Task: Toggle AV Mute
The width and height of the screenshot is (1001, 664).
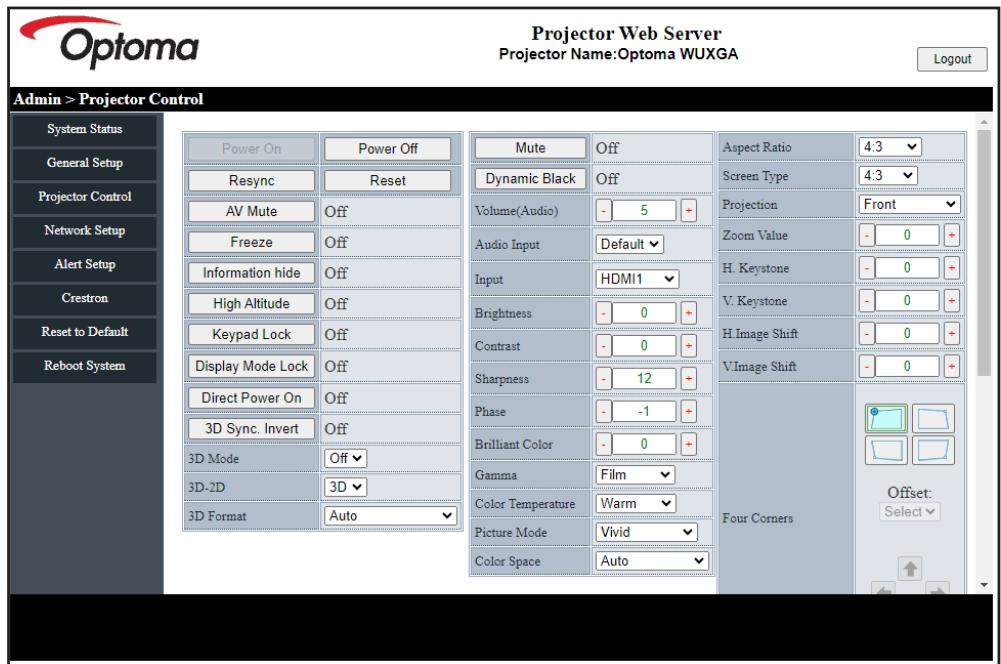Action: 252,211
